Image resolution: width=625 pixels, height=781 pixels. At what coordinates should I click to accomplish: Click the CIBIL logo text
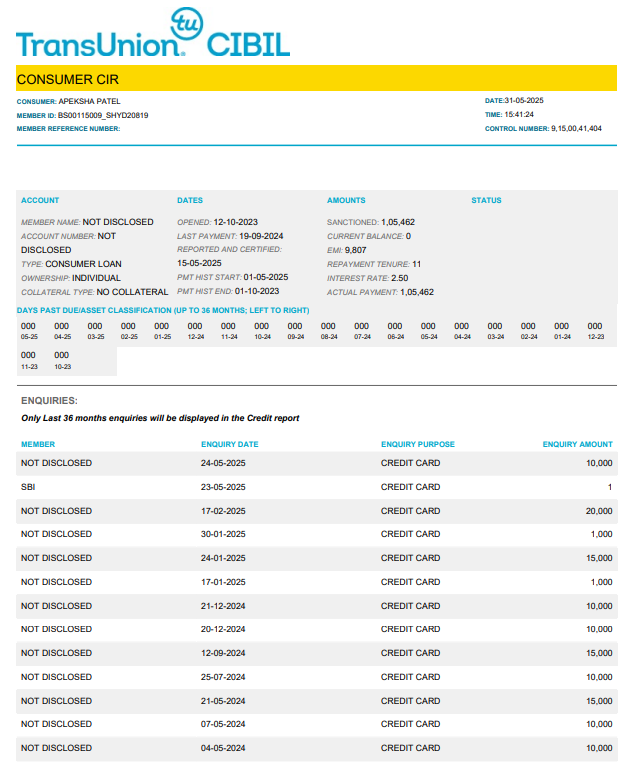248,45
